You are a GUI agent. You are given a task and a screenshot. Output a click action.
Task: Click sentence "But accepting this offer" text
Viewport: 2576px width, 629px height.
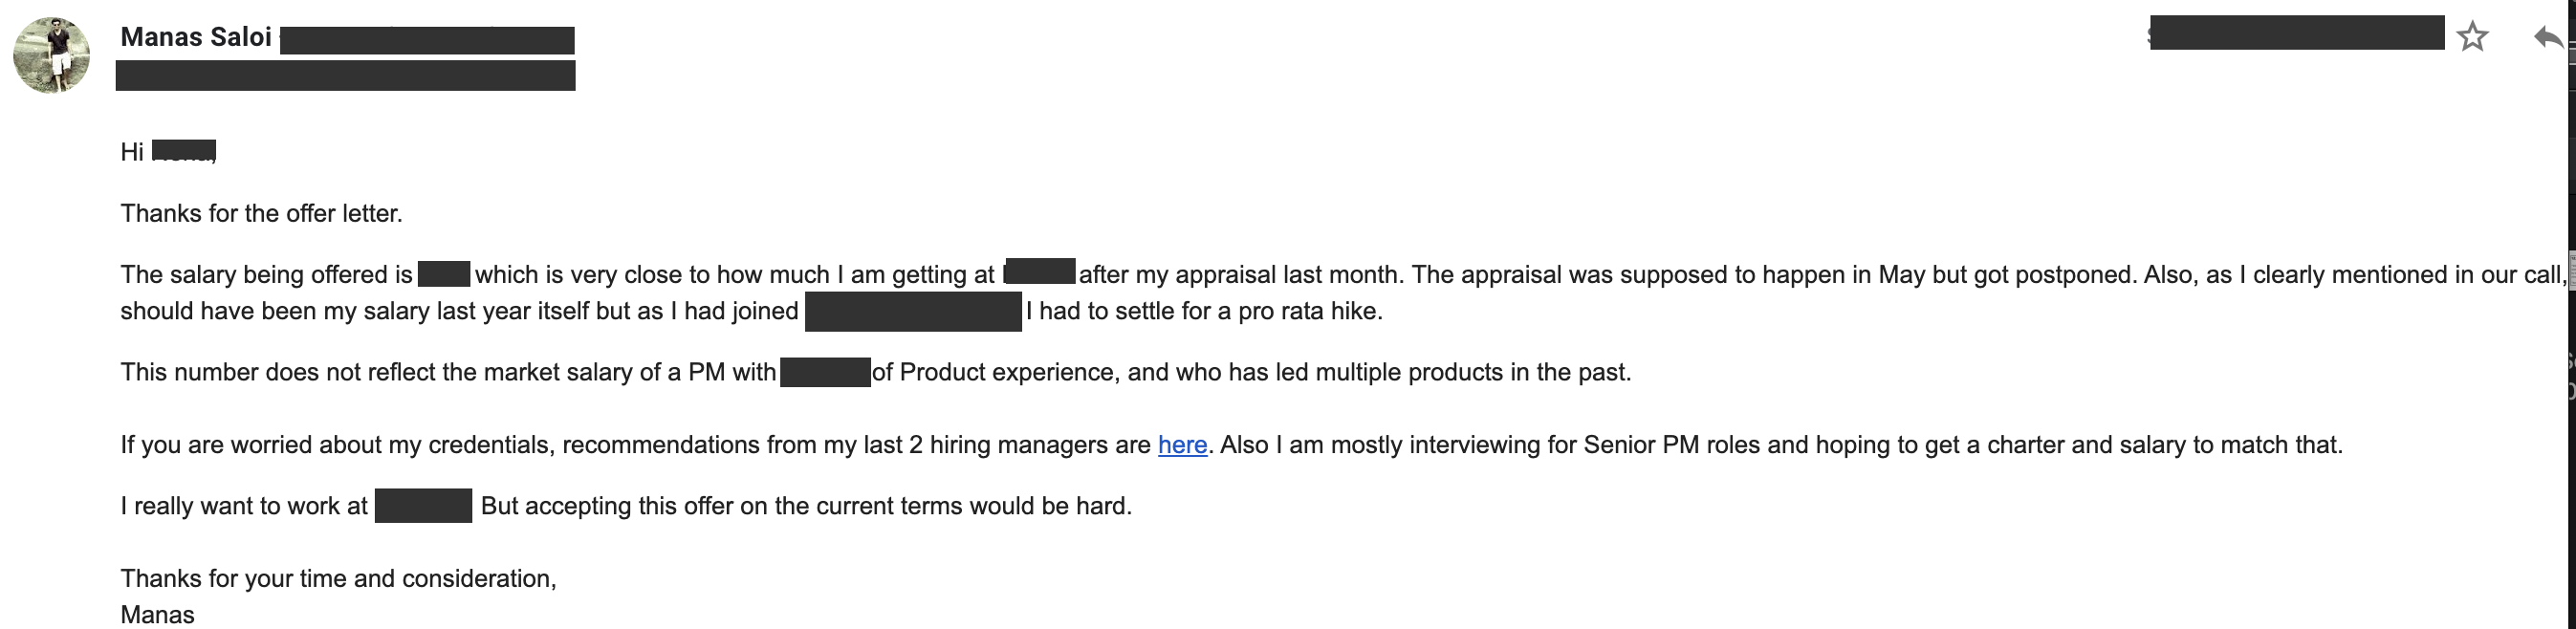[x=806, y=506]
